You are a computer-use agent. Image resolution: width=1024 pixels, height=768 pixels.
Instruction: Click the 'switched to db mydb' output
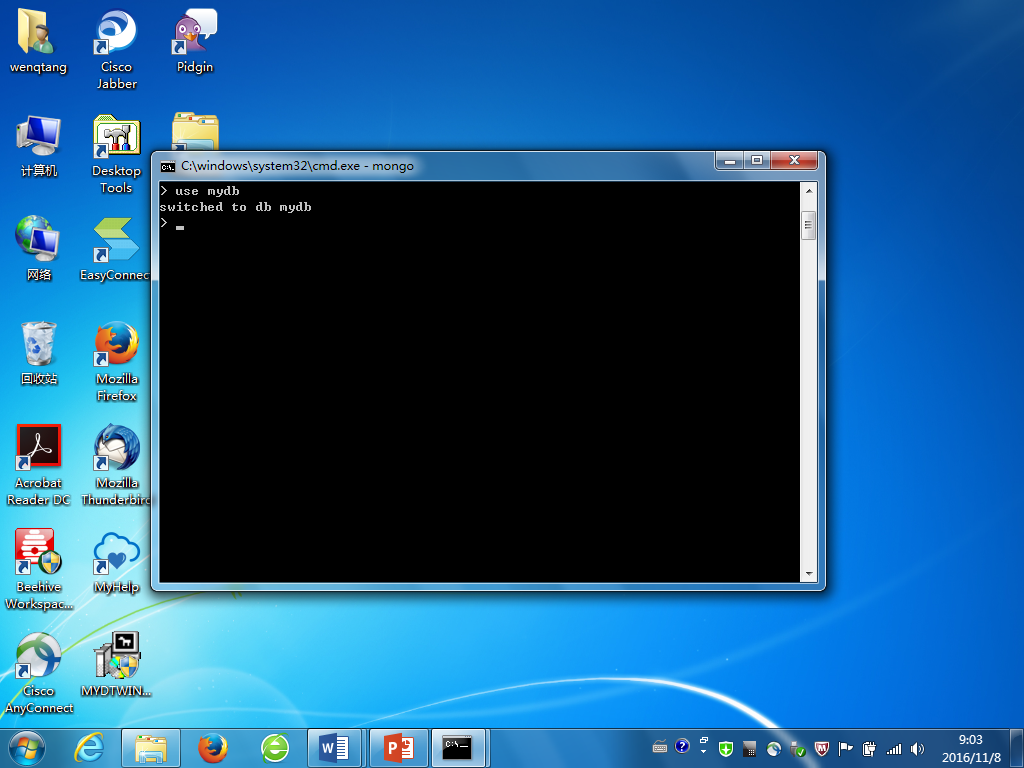[235, 207]
